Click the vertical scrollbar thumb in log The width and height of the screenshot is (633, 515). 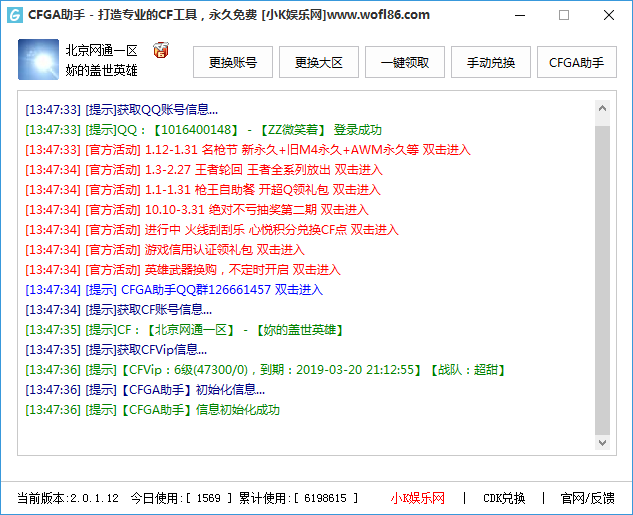pyautogui.click(x=602, y=281)
